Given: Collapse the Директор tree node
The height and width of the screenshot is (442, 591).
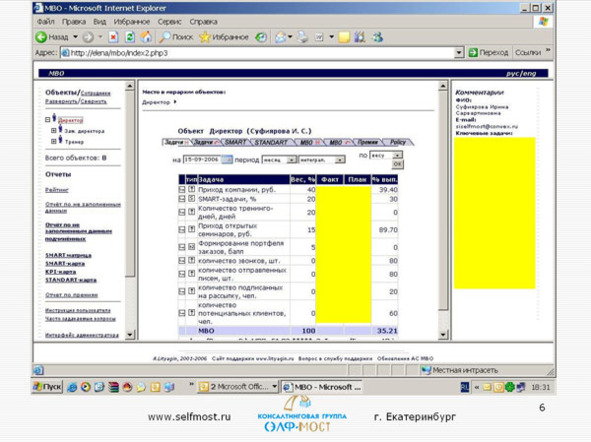Looking at the screenshot, I should tap(47, 120).
